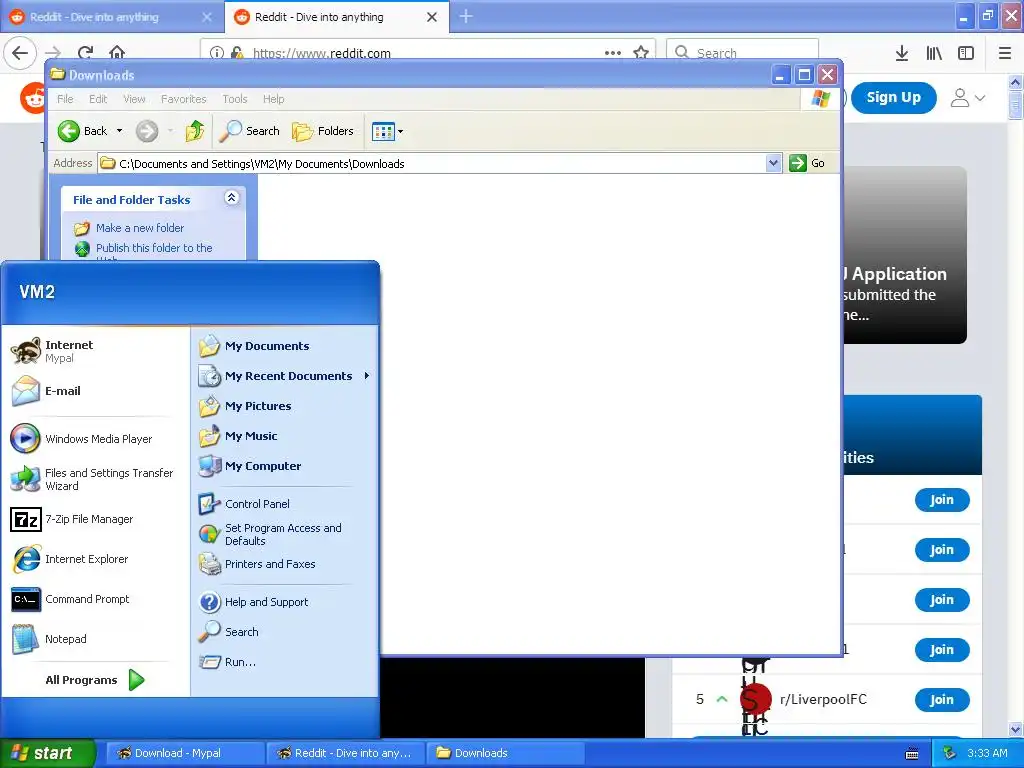Open the Tools menu in Downloads window
The image size is (1024, 768).
(x=234, y=99)
